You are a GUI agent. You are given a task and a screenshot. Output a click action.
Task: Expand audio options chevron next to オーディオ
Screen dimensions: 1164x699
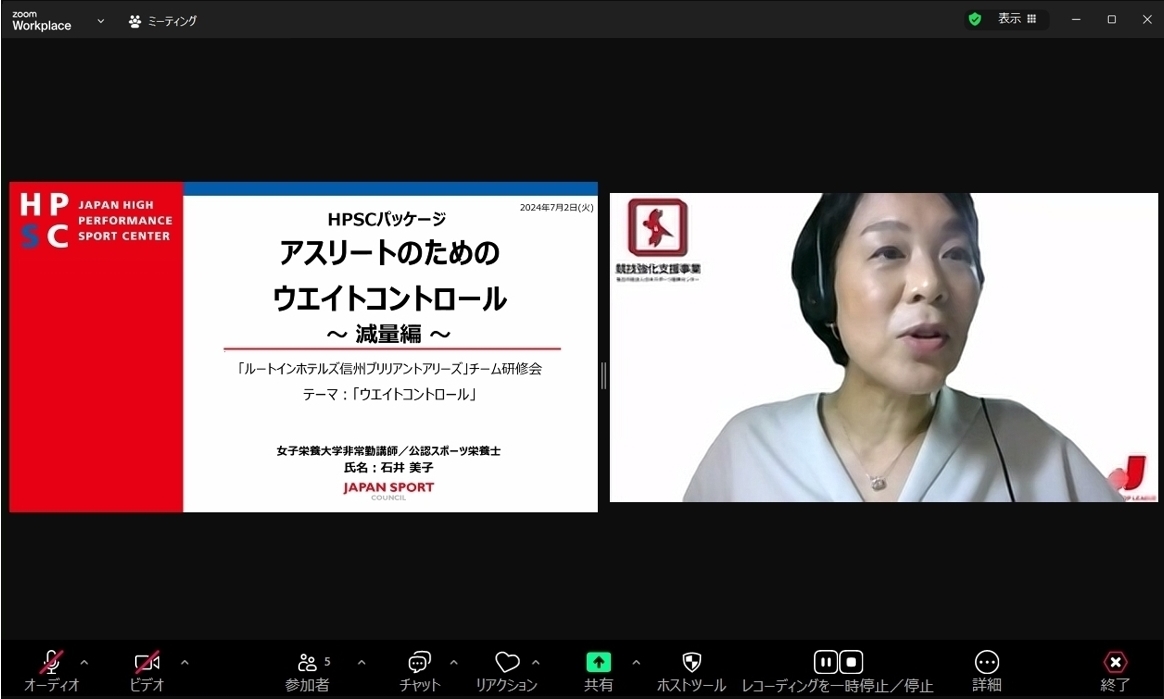pos(84,663)
